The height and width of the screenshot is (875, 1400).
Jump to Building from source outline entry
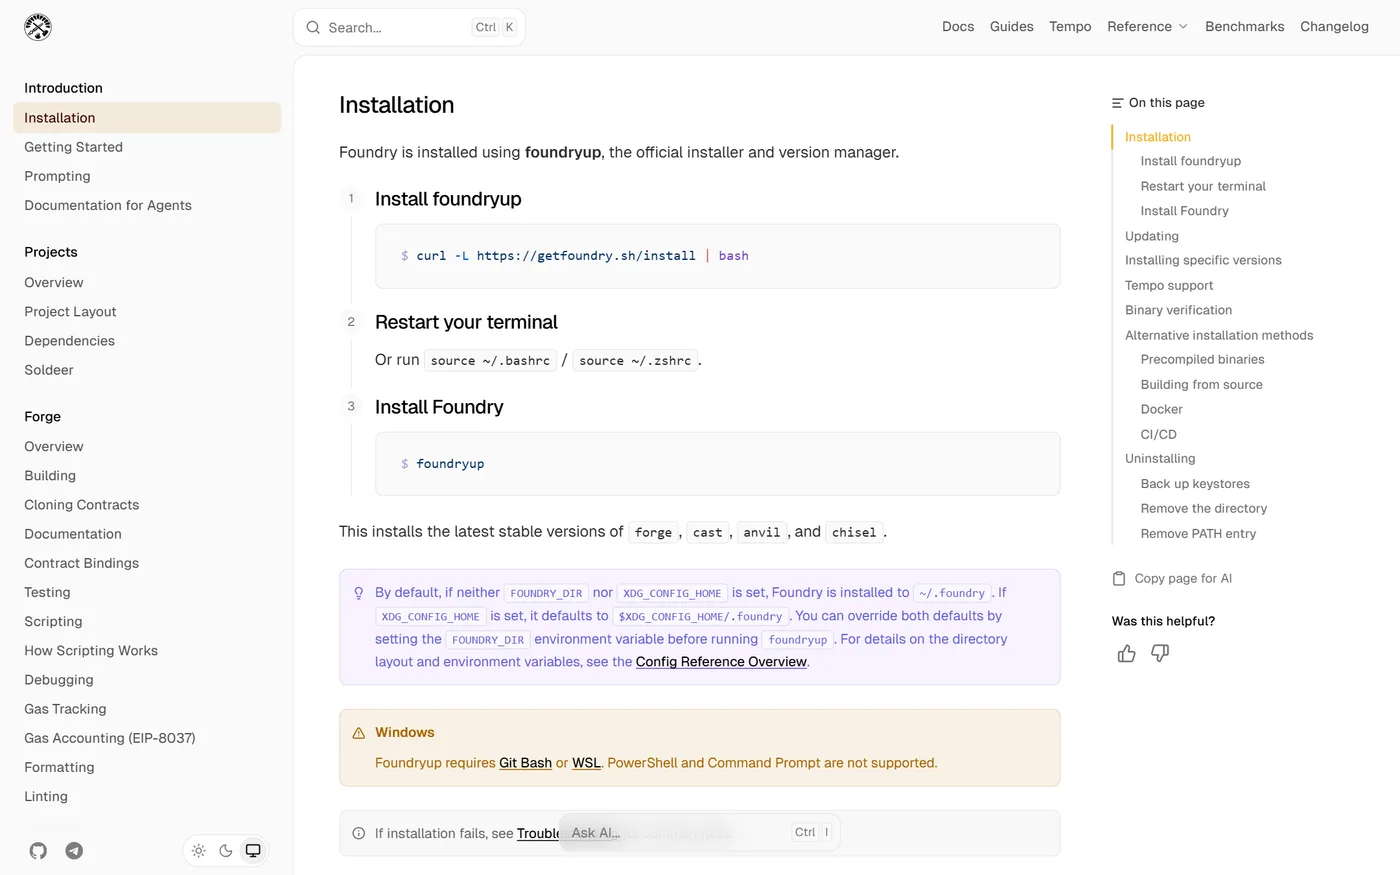(1202, 384)
